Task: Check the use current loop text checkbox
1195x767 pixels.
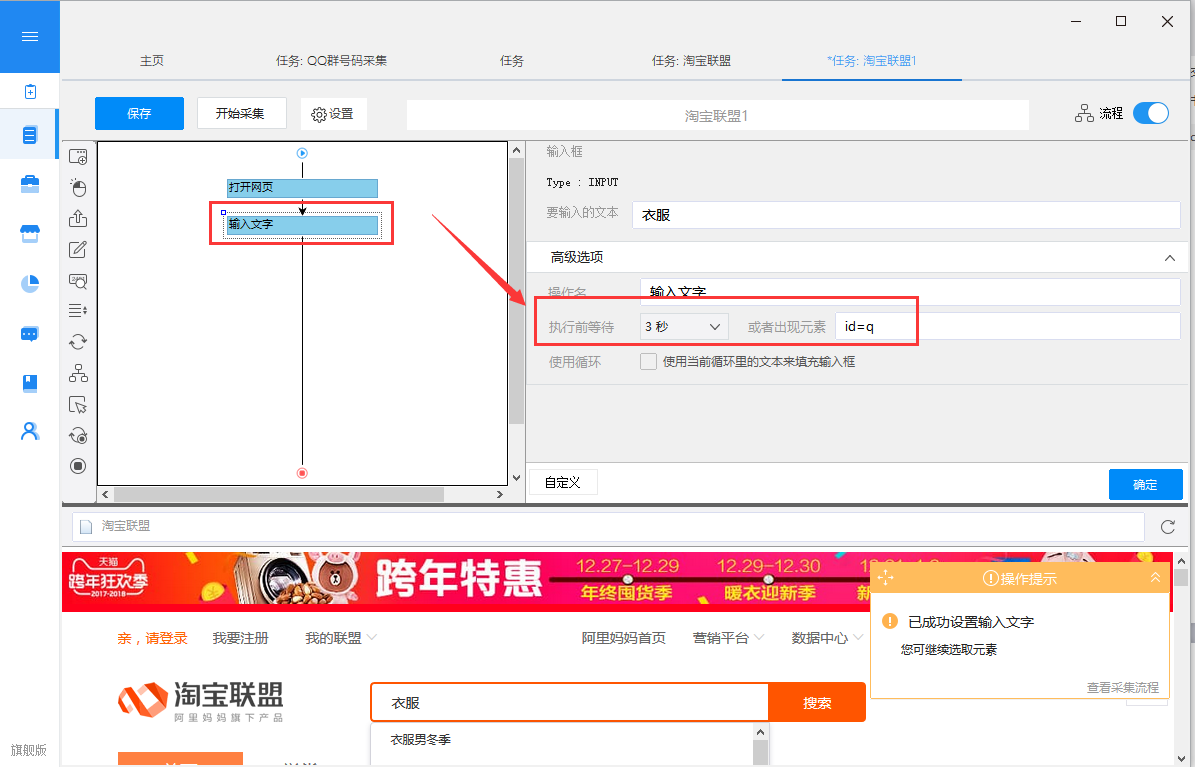Action: tap(649, 361)
